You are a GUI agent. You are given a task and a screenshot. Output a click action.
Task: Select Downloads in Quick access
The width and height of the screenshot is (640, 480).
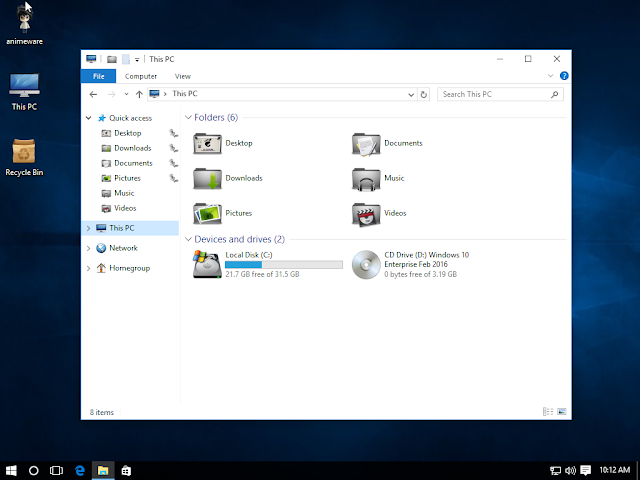tap(133, 148)
